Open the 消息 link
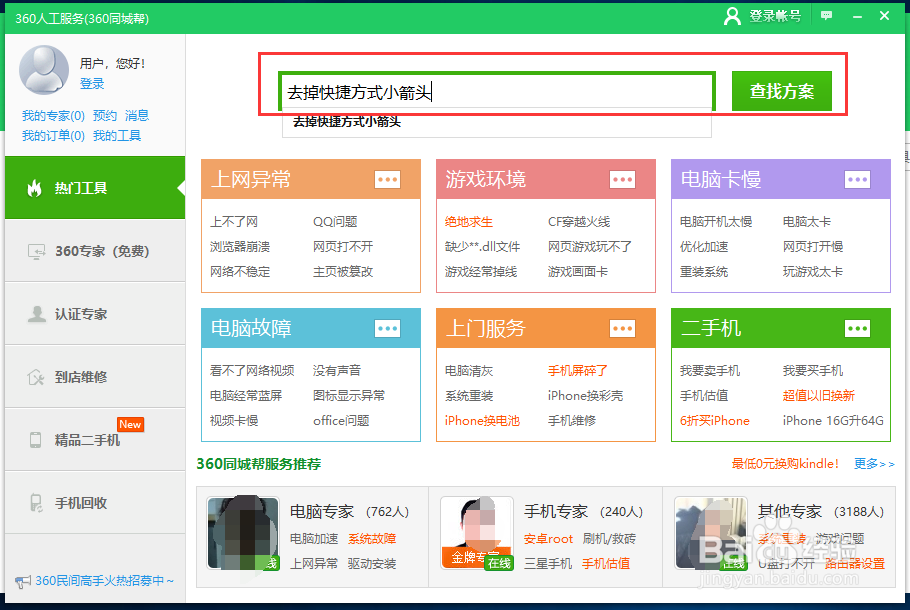 137,115
